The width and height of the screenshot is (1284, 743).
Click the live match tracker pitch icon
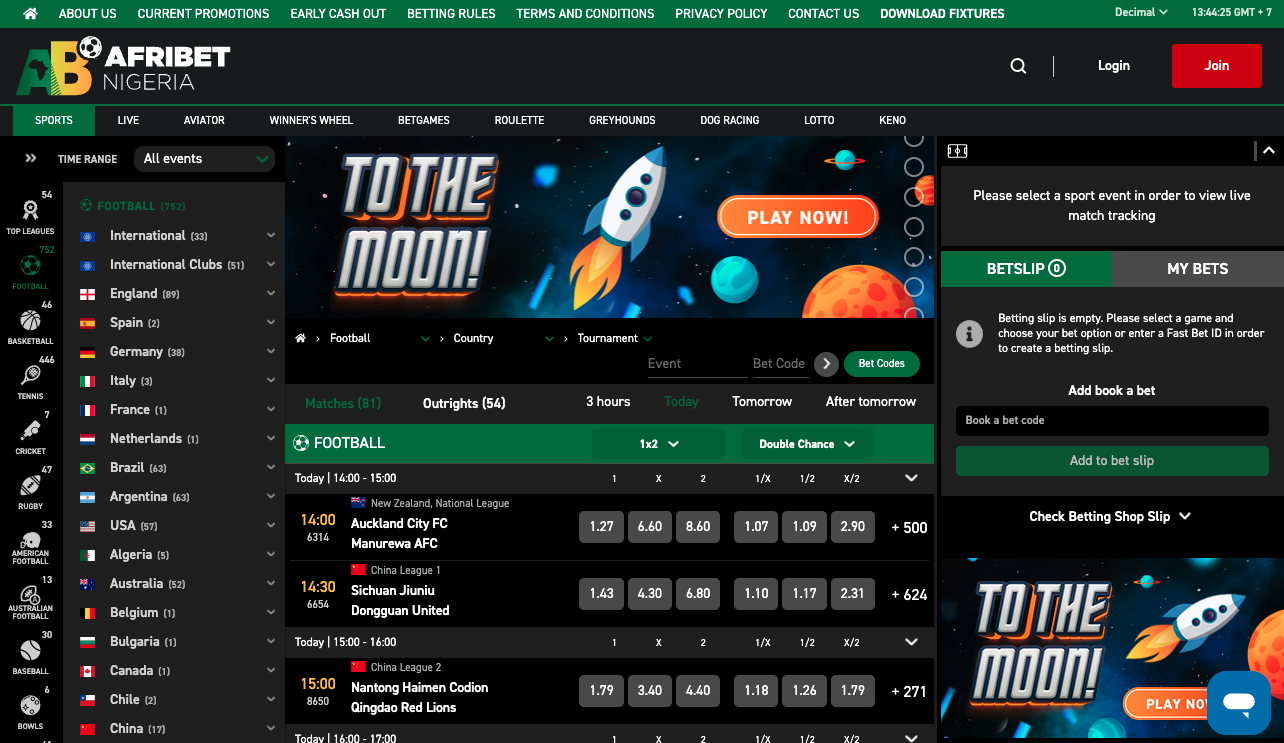[x=957, y=151]
